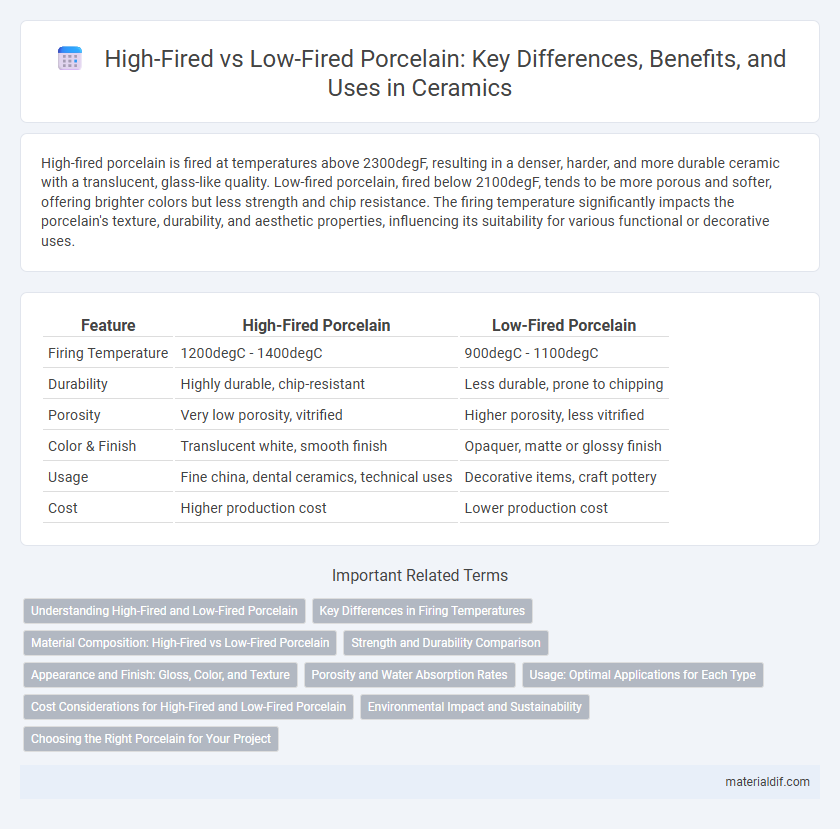Image resolution: width=840 pixels, height=829 pixels.
Task: Open Porosity and Water Absorption Rates tag
Action: pyautogui.click(x=409, y=675)
